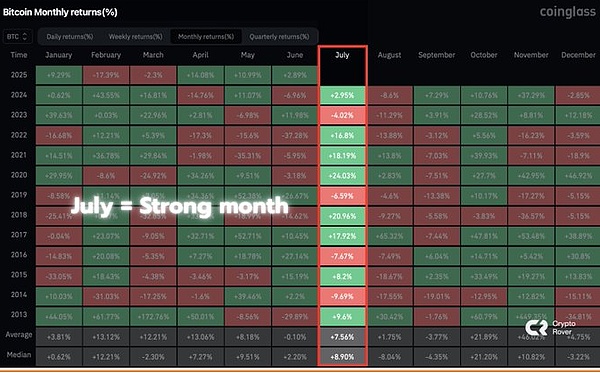Open the BTC coin selector dropdown
600x373 pixels.
pos(18,37)
